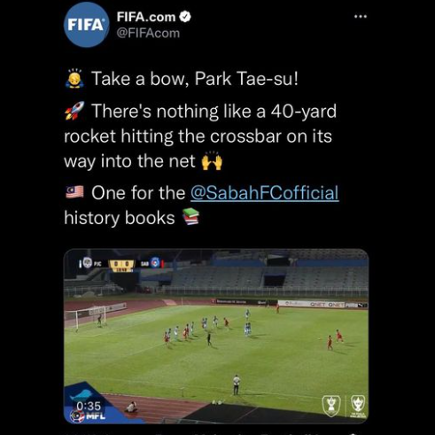This screenshot has width=436, height=436.
Task: Open the three-dot more options menu
Action: [x=360, y=16]
